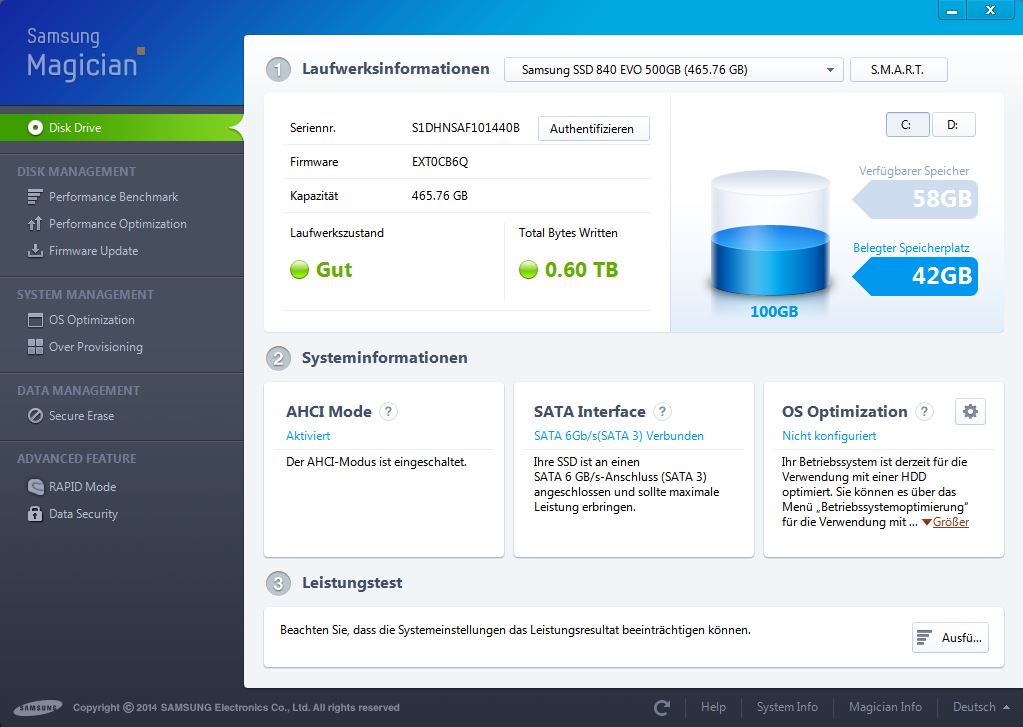Click the green Gut status indicator
Screen dimensions: 1023x727
click(x=299, y=270)
